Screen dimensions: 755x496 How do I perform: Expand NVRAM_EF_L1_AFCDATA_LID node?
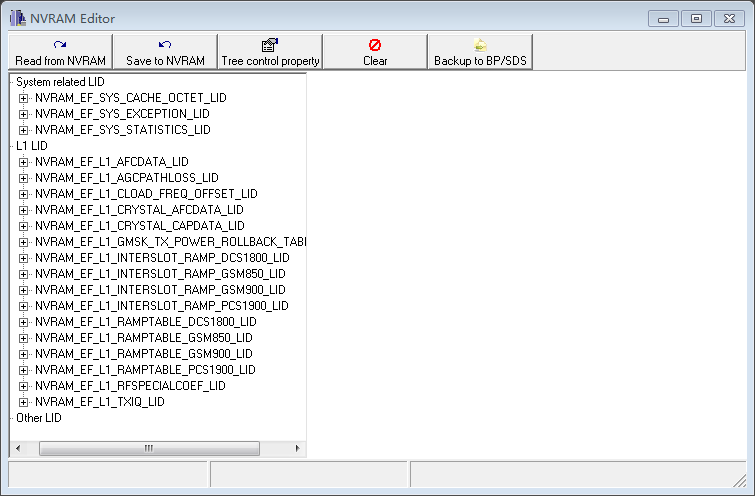click(x=23, y=162)
